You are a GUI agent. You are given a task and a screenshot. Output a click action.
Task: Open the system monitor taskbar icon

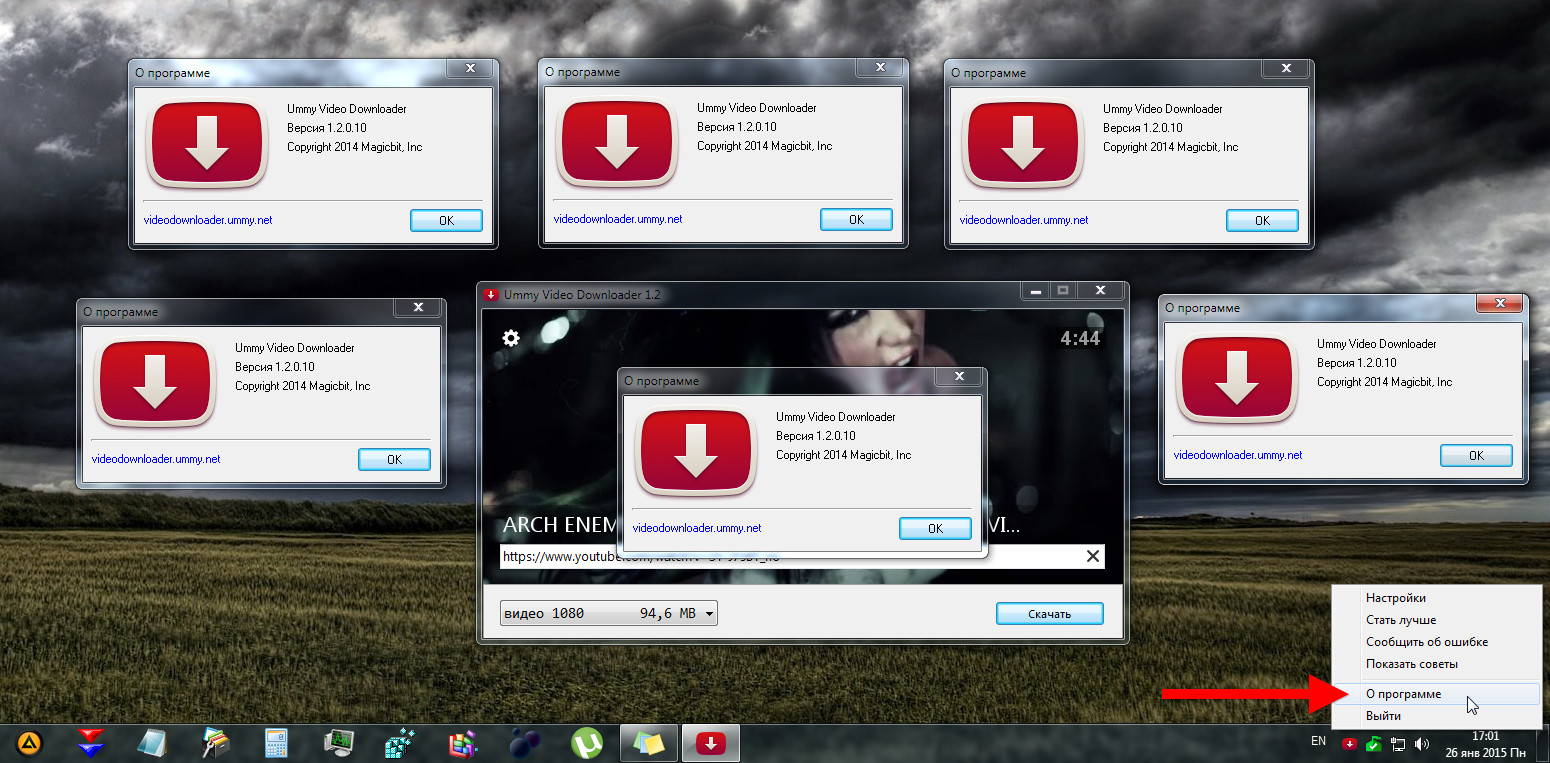tap(339, 742)
